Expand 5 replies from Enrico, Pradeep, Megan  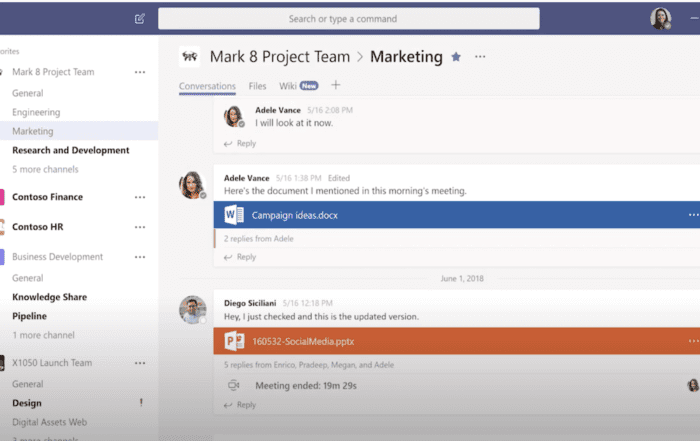coord(309,365)
